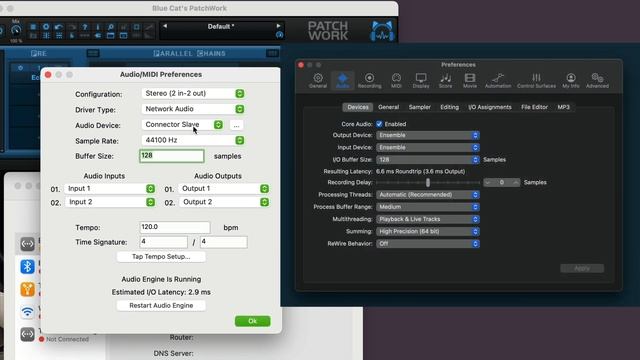Select orange Thunderbolt Bridge icon in Network list

pos(27,289)
